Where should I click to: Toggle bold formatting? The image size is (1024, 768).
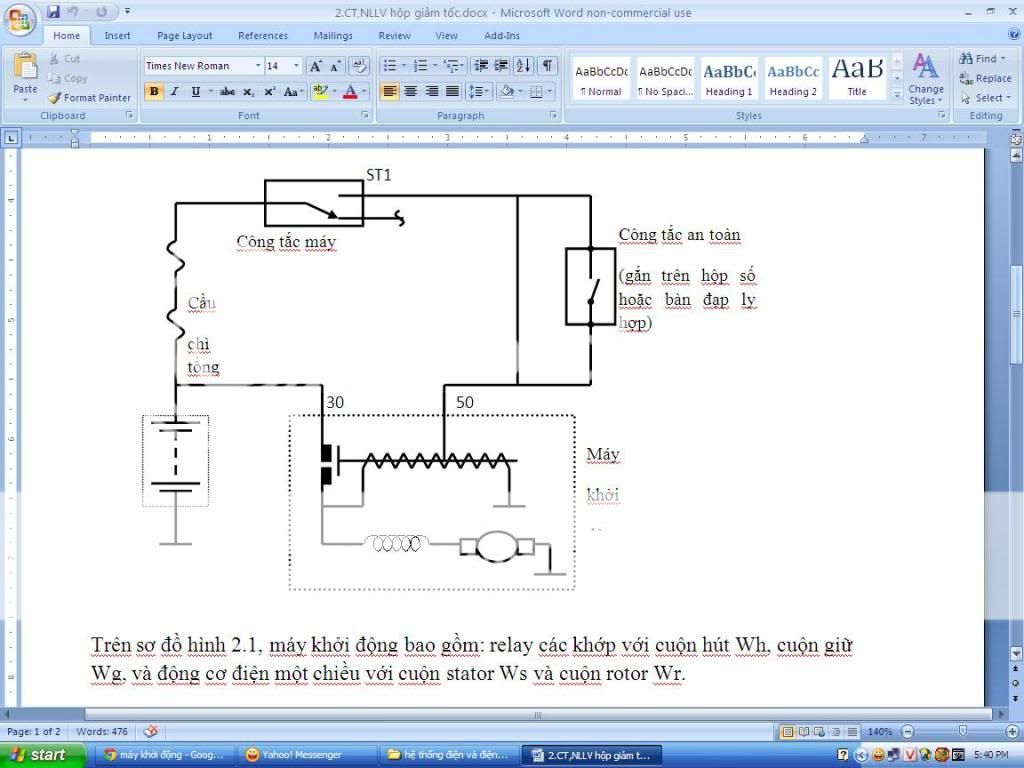pyautogui.click(x=154, y=91)
